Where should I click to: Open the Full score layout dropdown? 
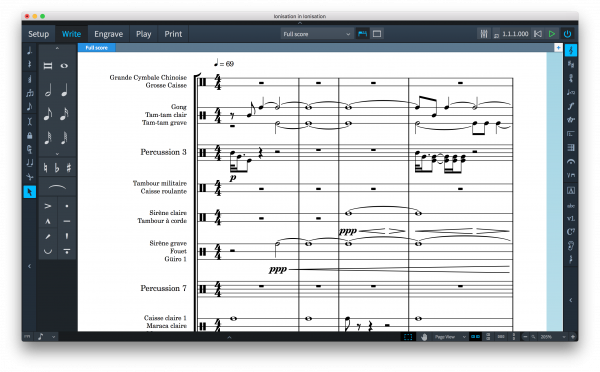(316, 34)
